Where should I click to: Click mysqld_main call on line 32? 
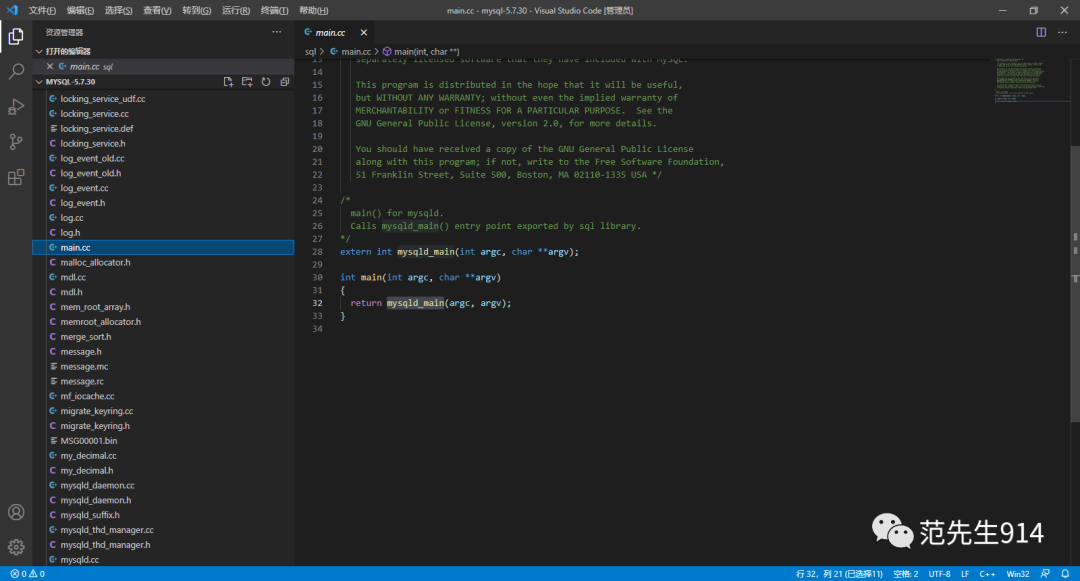(x=415, y=303)
